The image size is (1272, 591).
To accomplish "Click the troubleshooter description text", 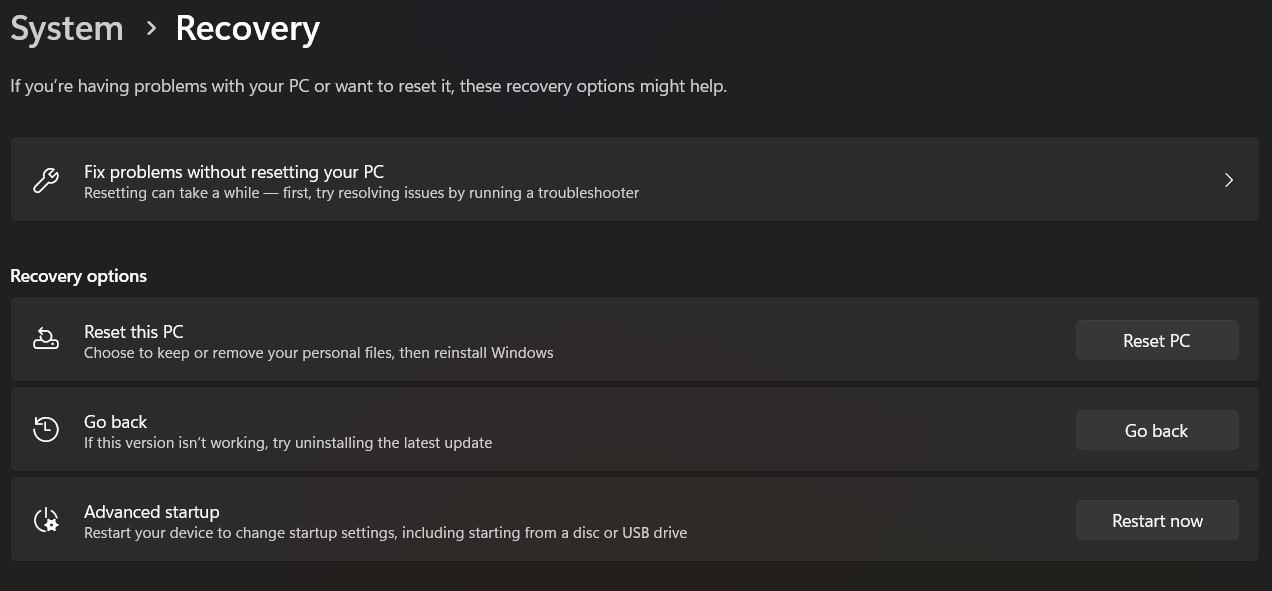I will click(x=360, y=193).
